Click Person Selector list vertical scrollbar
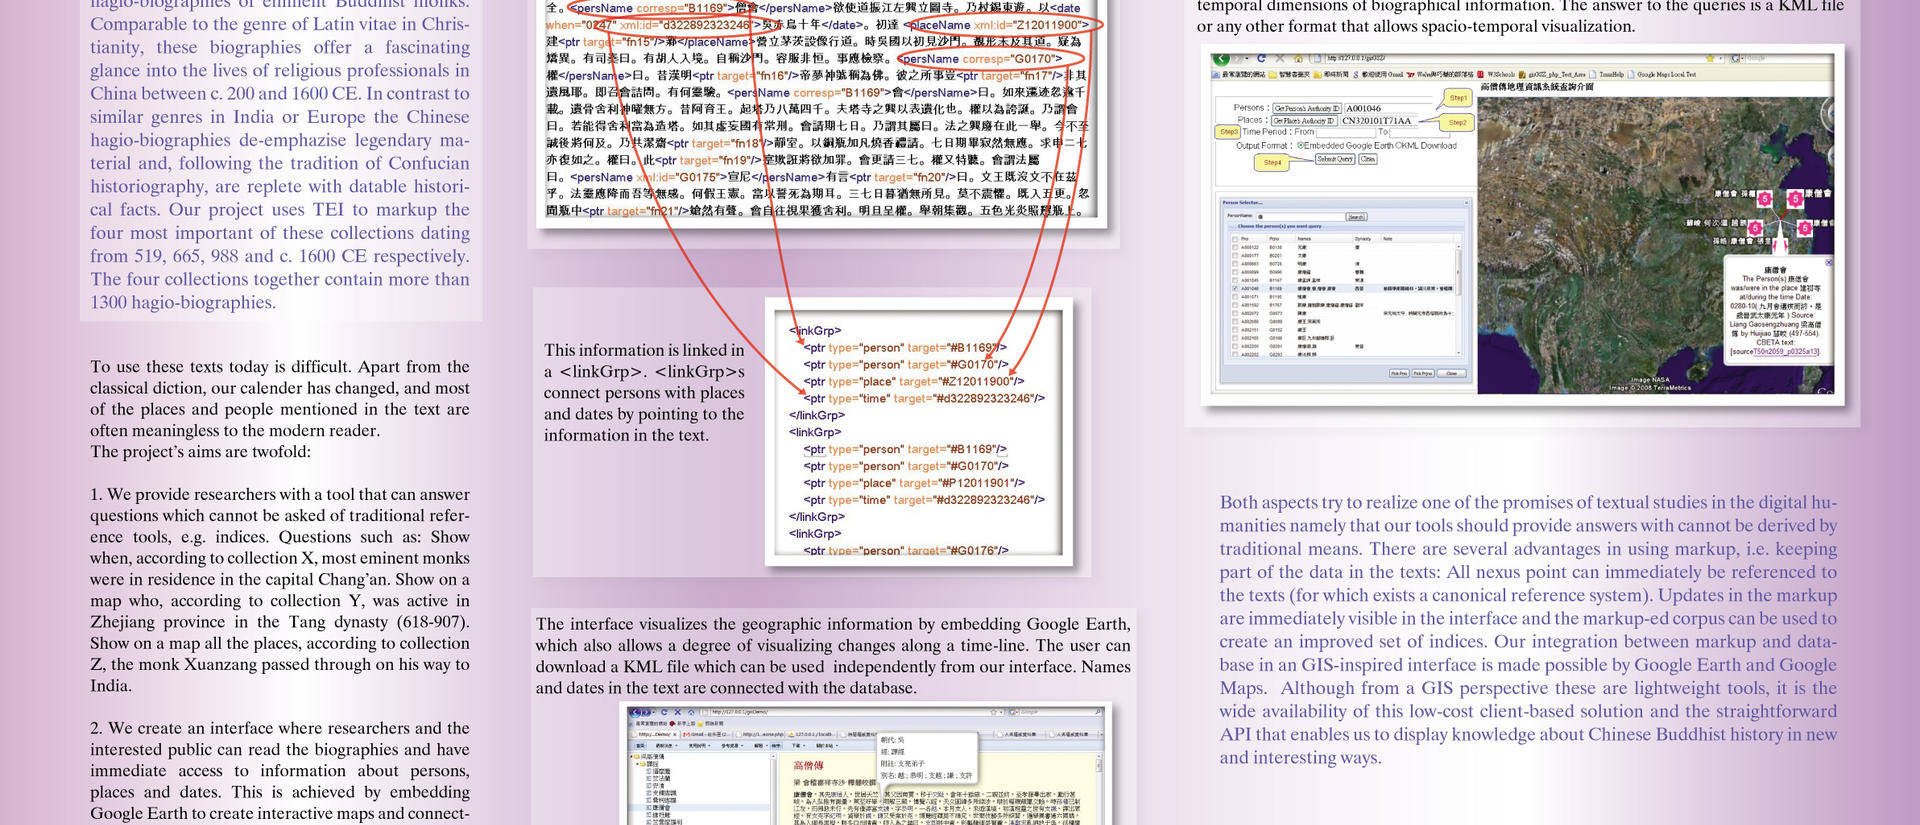Viewport: 1920px width, 825px height. coord(1459,300)
